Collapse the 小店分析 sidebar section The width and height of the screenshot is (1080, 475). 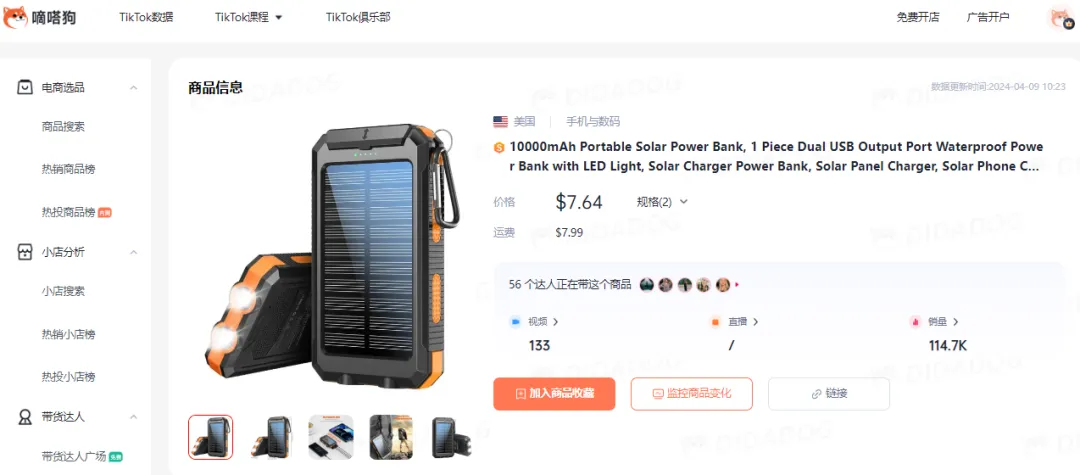coord(134,252)
